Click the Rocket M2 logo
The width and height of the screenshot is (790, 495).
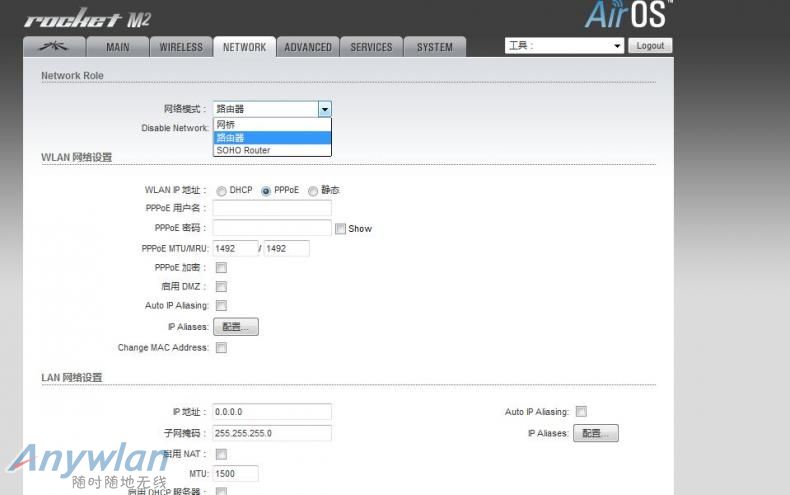[87, 19]
